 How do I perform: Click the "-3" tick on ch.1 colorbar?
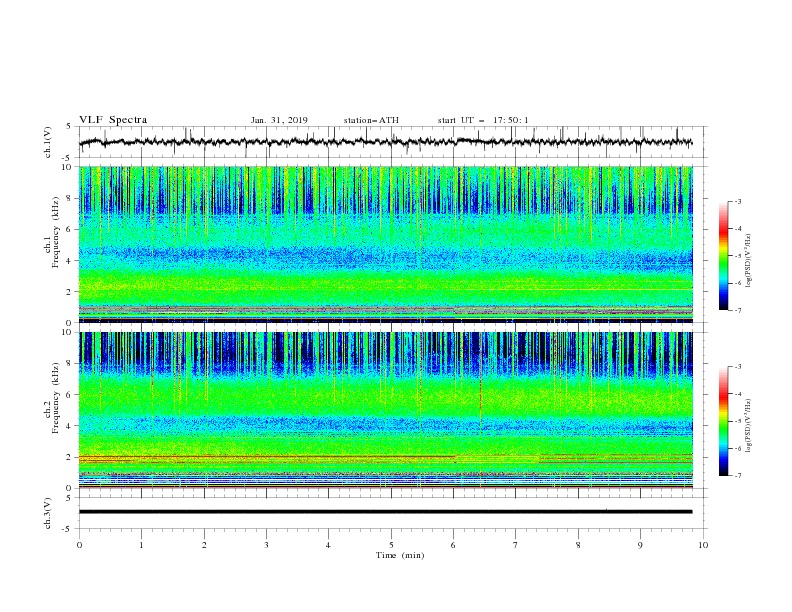pyautogui.click(x=737, y=201)
